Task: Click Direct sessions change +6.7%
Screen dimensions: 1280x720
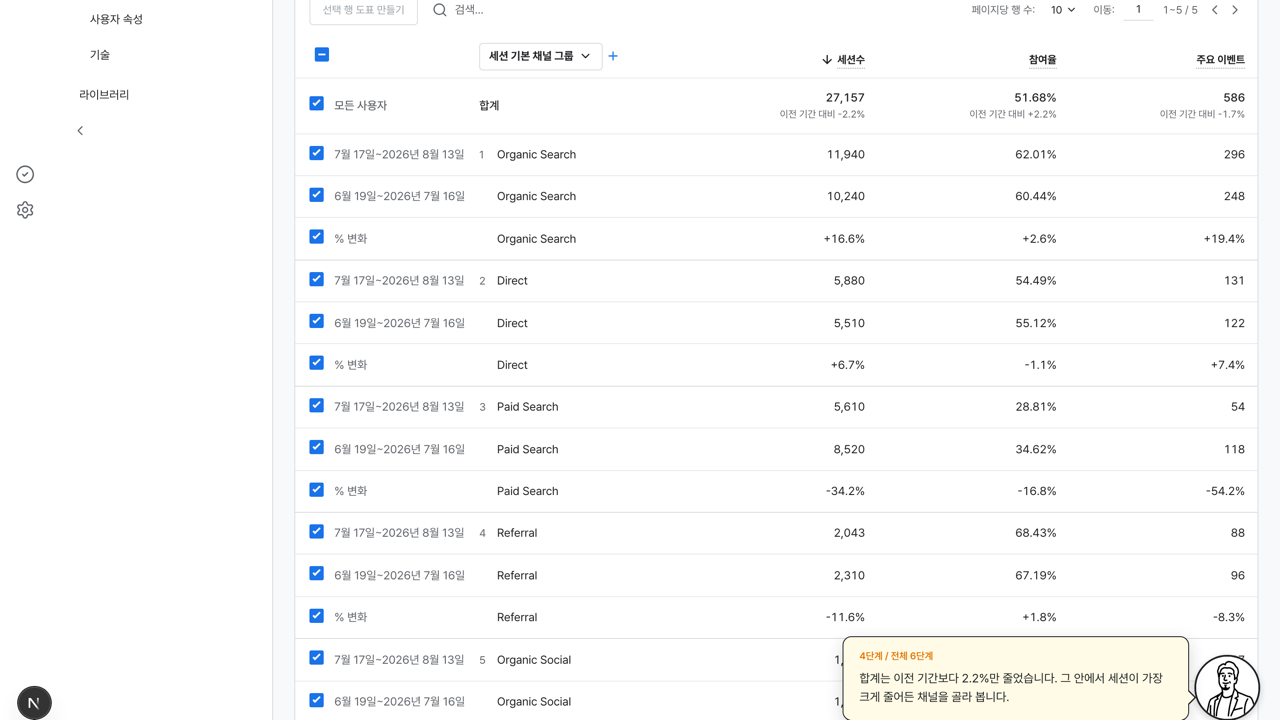Action: pyautogui.click(x=847, y=365)
